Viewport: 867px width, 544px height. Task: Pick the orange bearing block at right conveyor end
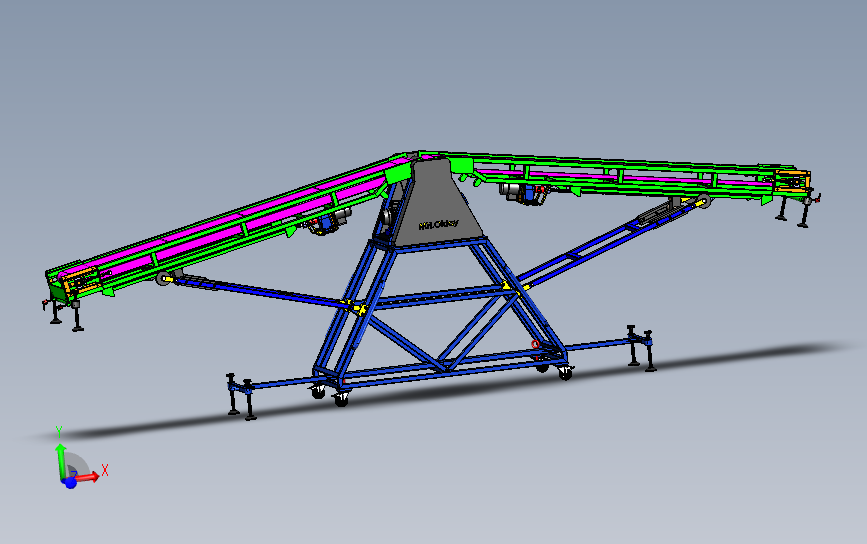click(x=793, y=181)
